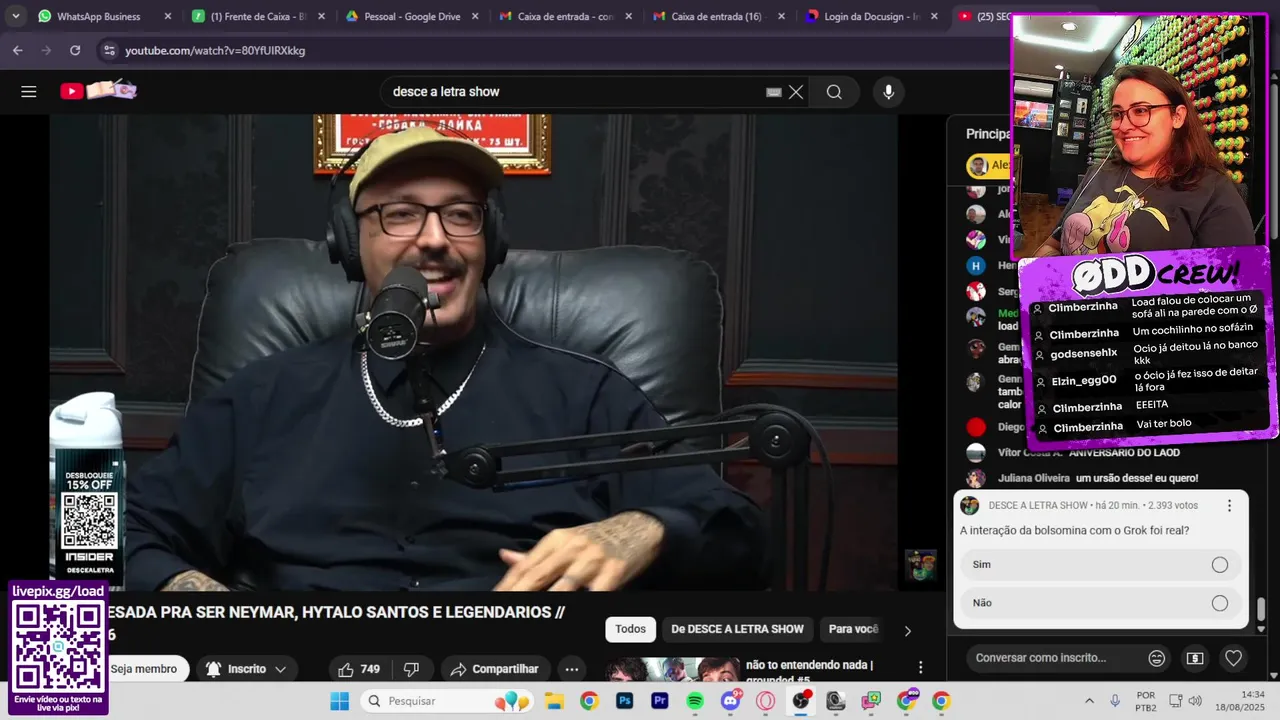This screenshot has width=1280, height=720.
Task: Switch to Caixa de entrada (16) tab
Action: 716,16
